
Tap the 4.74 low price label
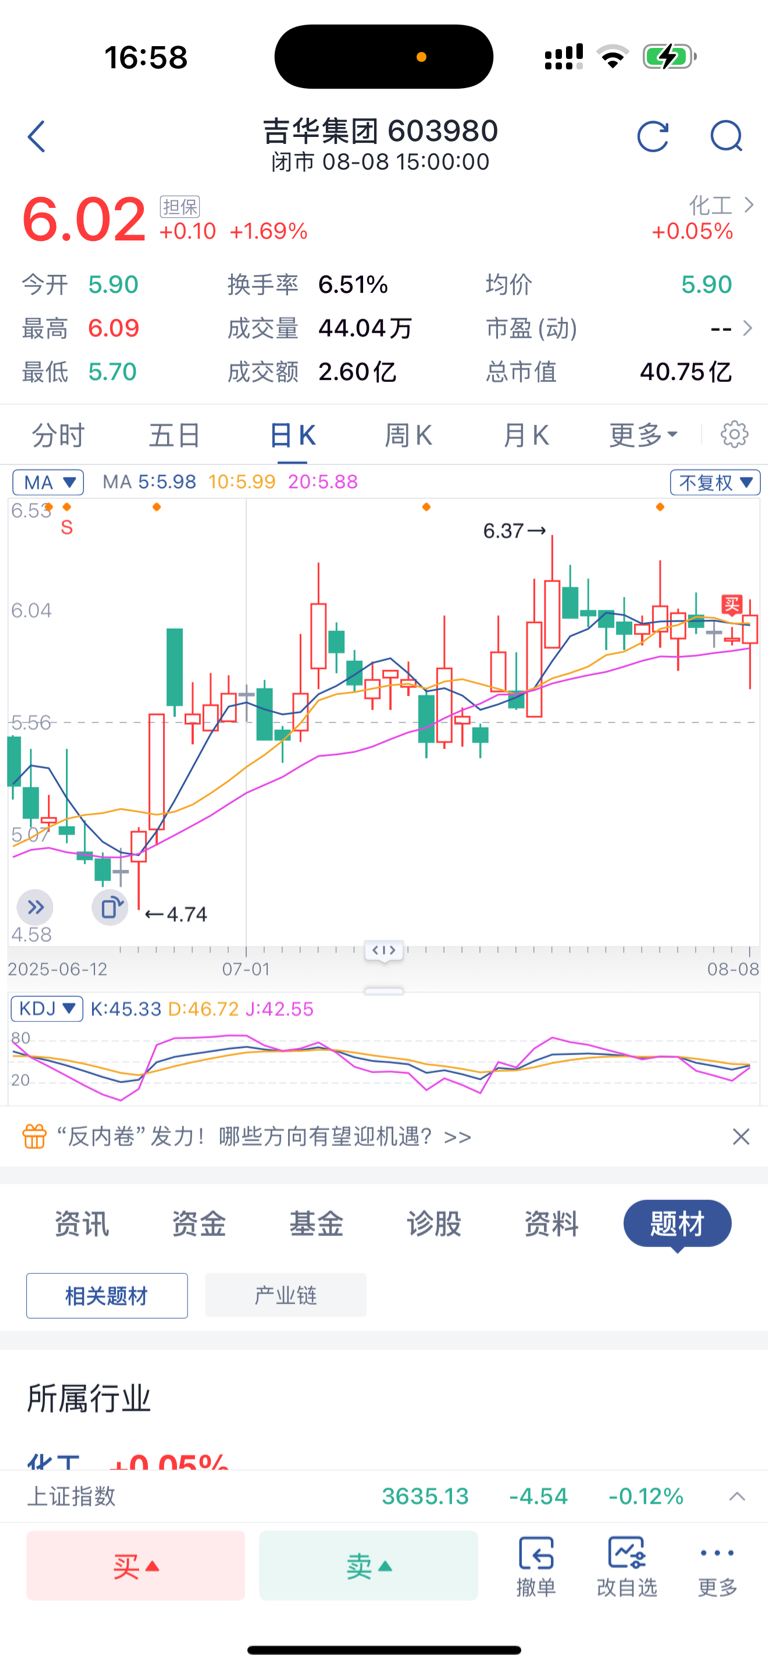coord(176,914)
